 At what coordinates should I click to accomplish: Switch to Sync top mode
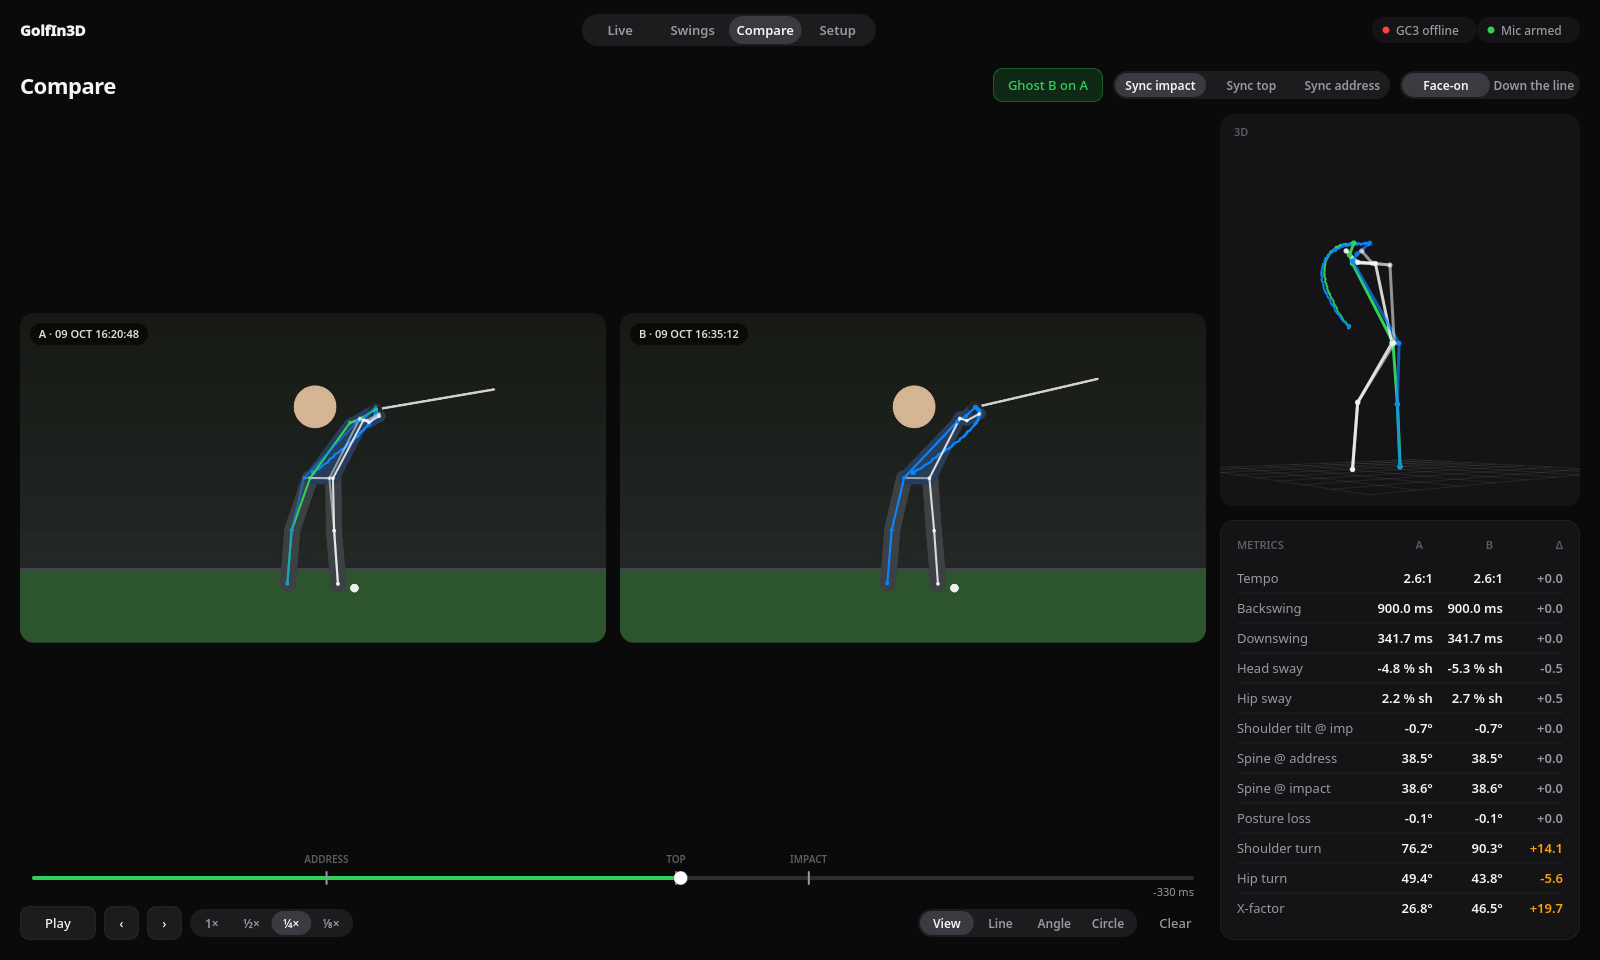point(1251,85)
